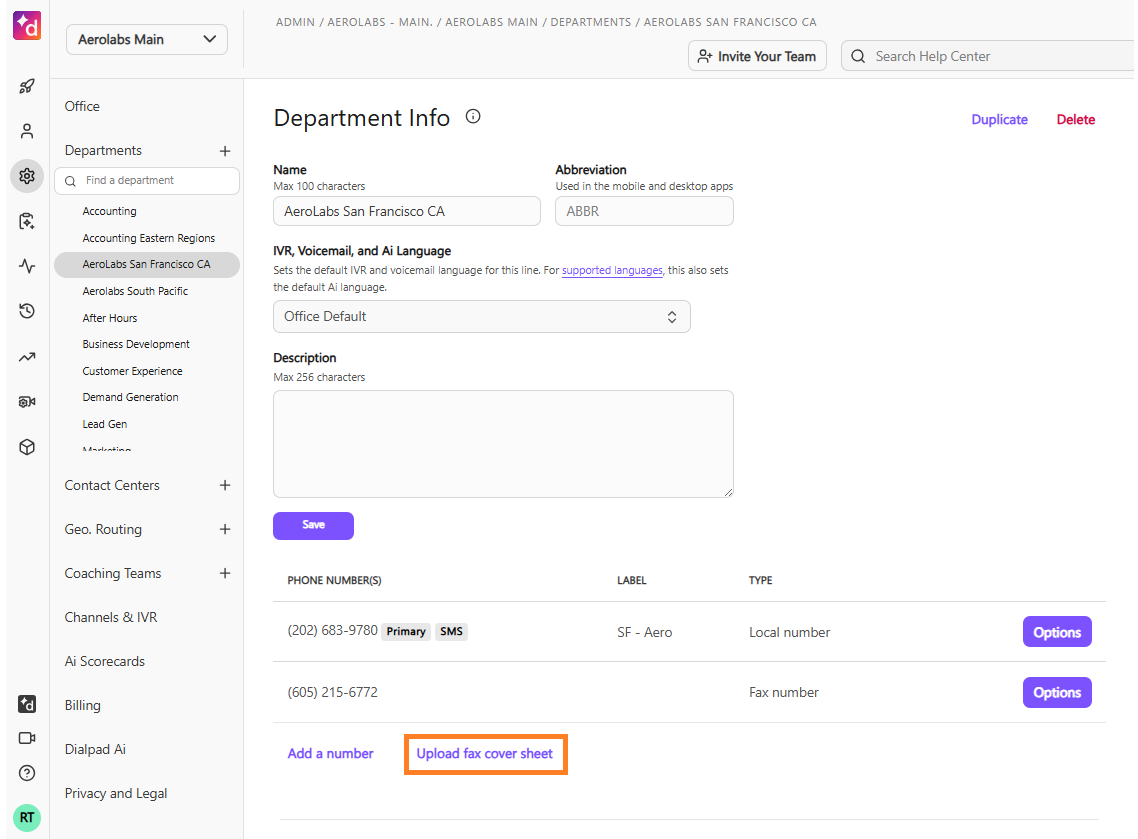Click the Search Help Center field

pyautogui.click(x=990, y=56)
